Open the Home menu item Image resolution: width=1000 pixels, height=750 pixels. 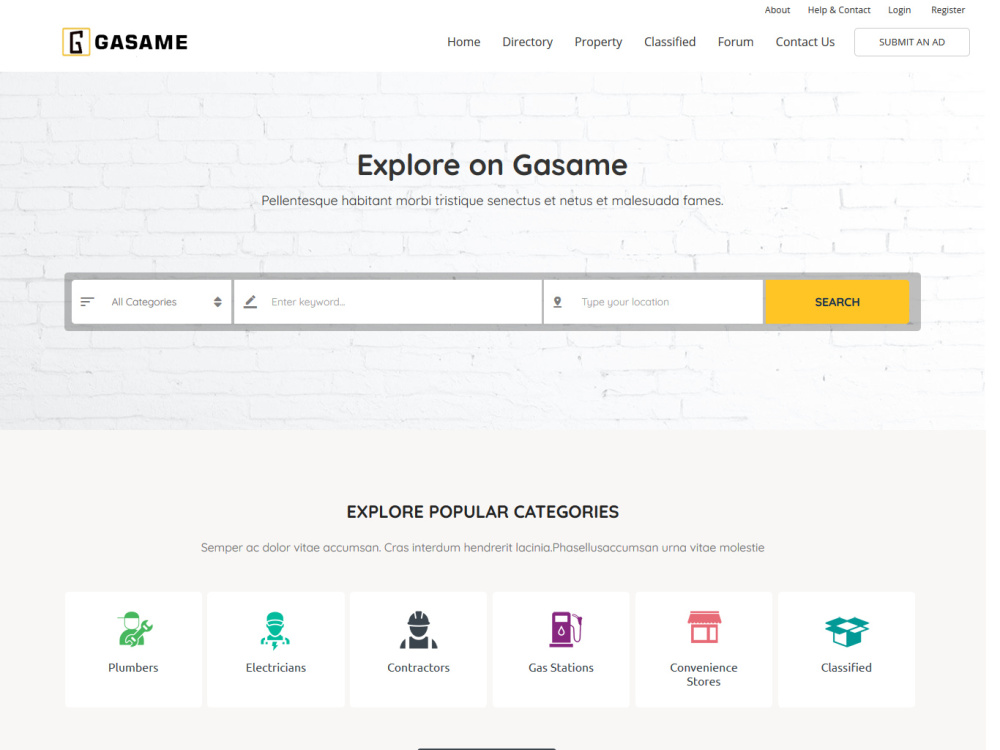click(x=464, y=42)
